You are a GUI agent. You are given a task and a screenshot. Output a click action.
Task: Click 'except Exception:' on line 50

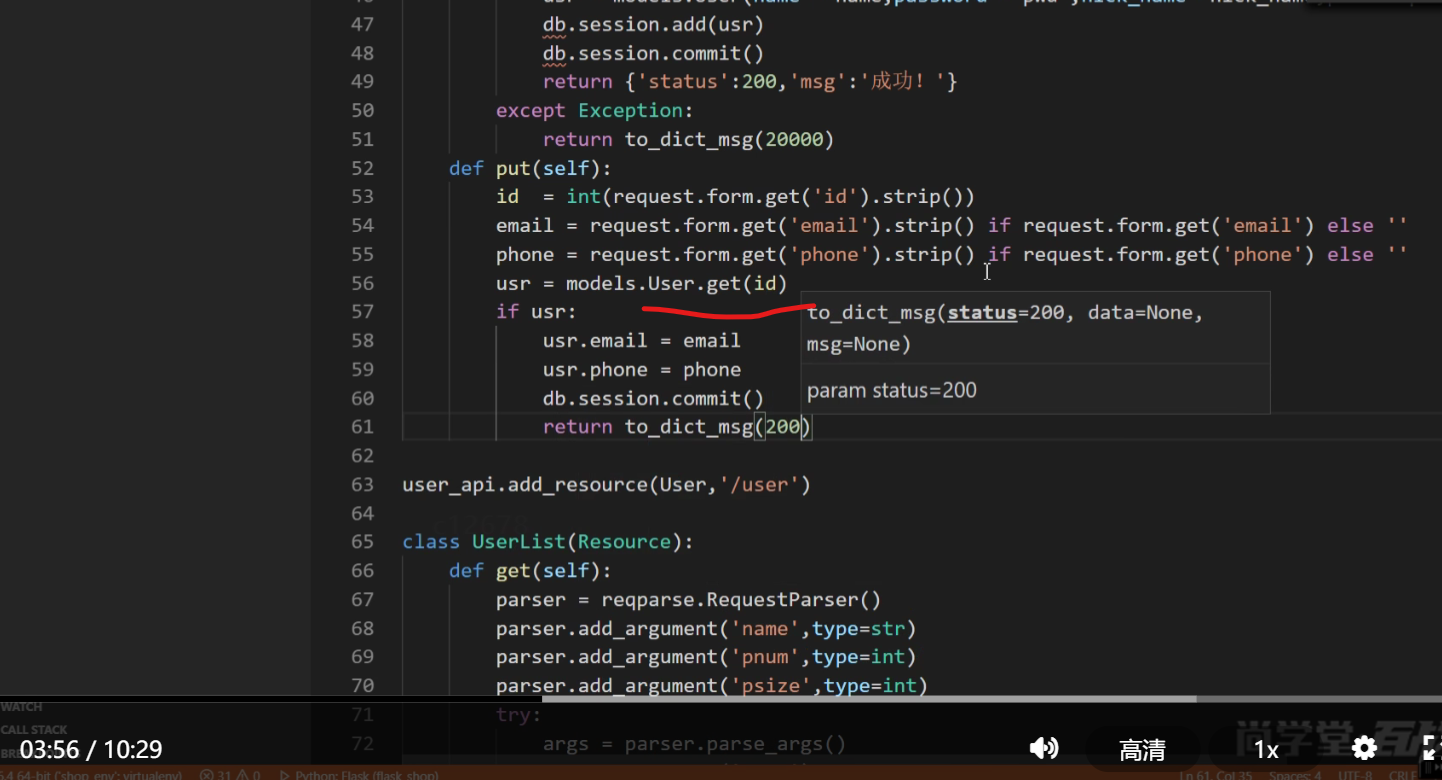594,110
